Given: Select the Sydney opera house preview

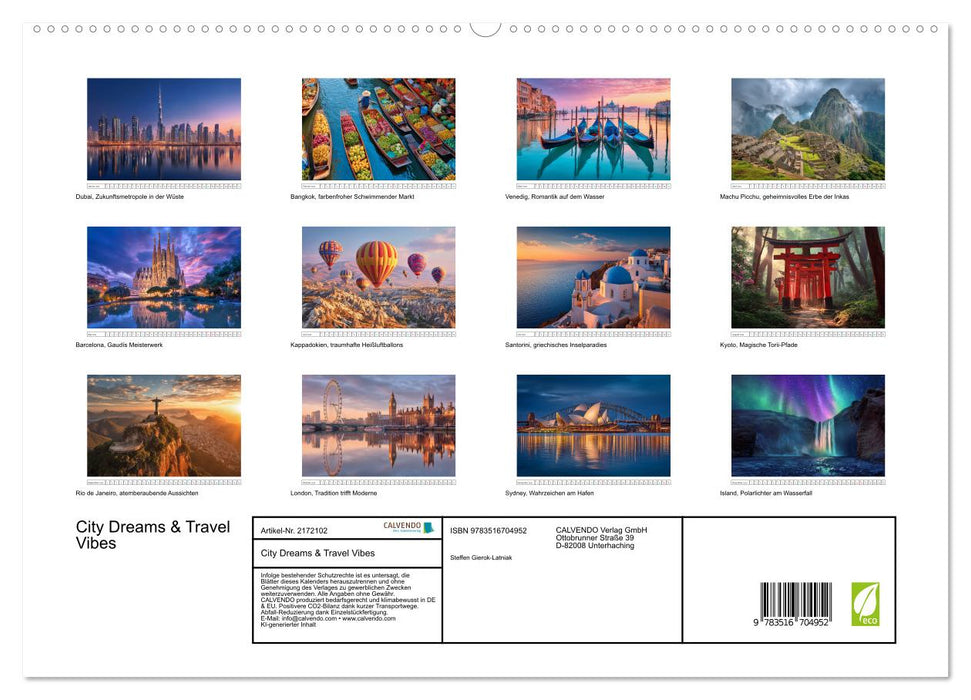Looking at the screenshot, I should (x=593, y=426).
